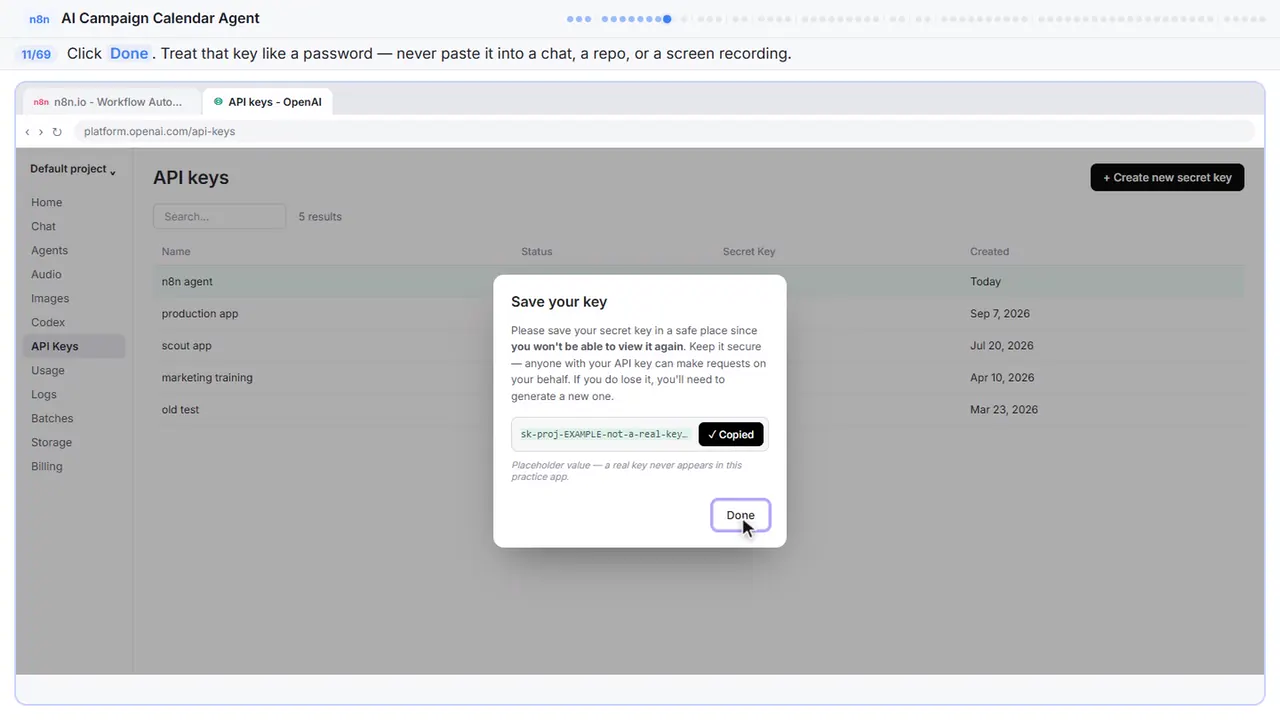Open Usage in the sidebar
The image size is (1280, 720).
[48, 370]
